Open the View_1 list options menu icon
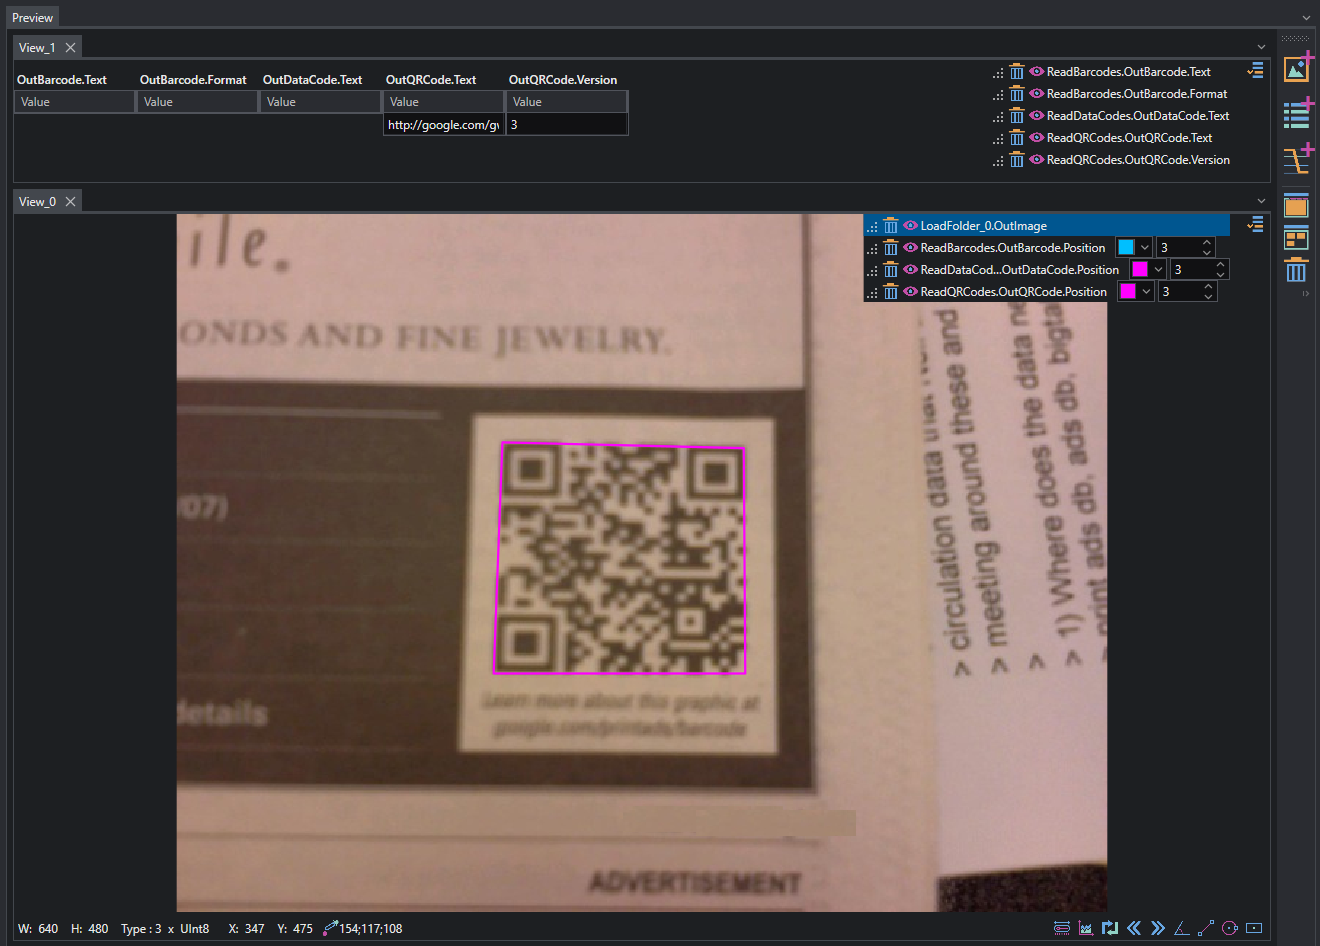Viewport: 1320px width, 946px height. tap(1256, 71)
